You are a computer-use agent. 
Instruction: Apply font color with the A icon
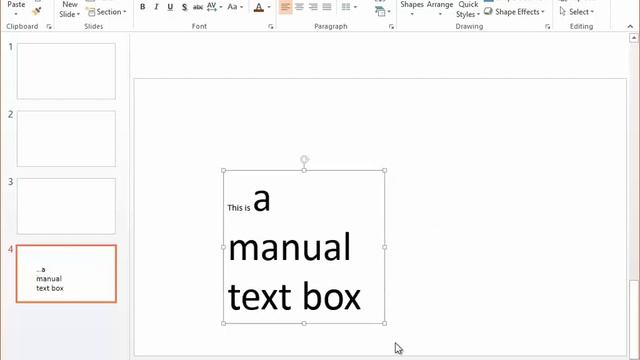click(259, 7)
